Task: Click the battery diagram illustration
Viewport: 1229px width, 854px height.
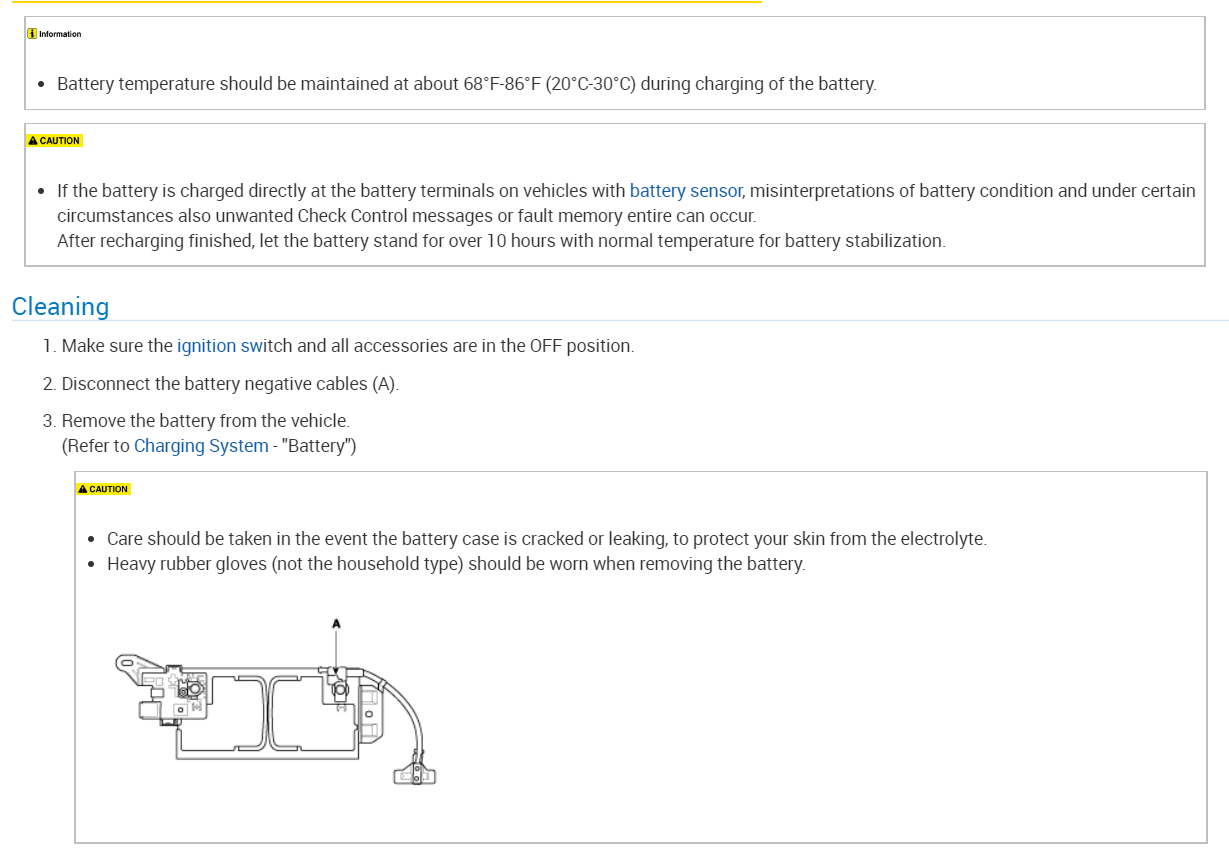Action: 270,710
